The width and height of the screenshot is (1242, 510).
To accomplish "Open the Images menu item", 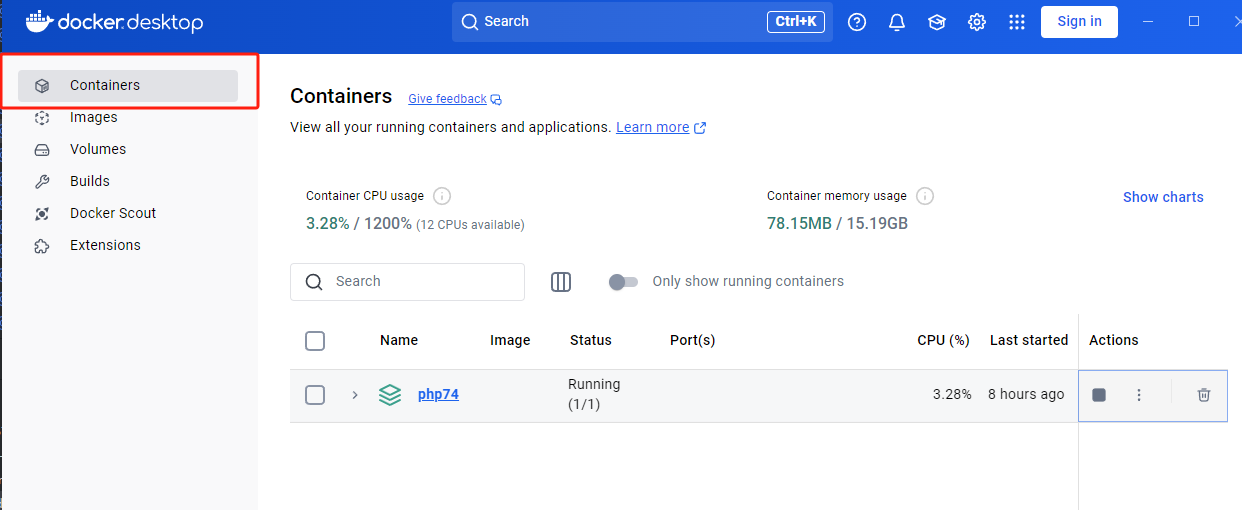I will (x=128, y=118).
